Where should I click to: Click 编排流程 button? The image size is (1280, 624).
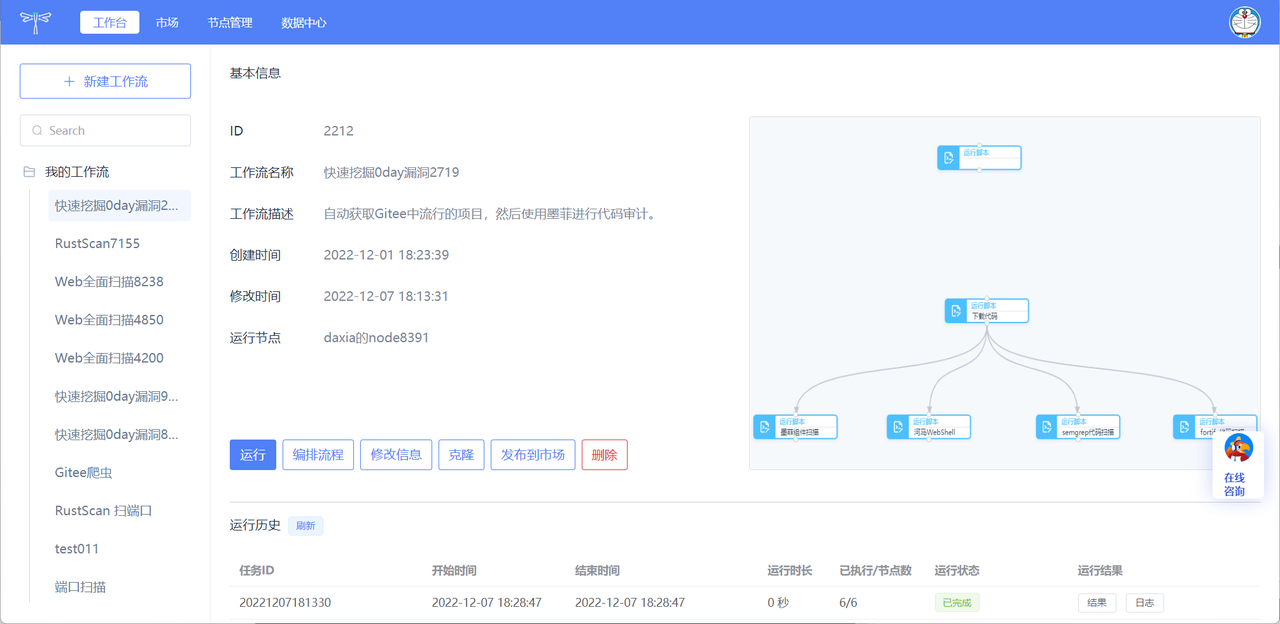click(318, 455)
